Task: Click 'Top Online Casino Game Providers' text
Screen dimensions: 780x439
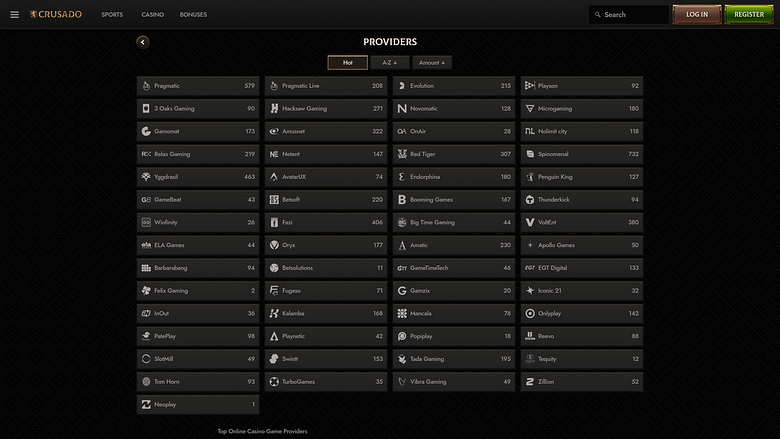Action: tap(262, 432)
